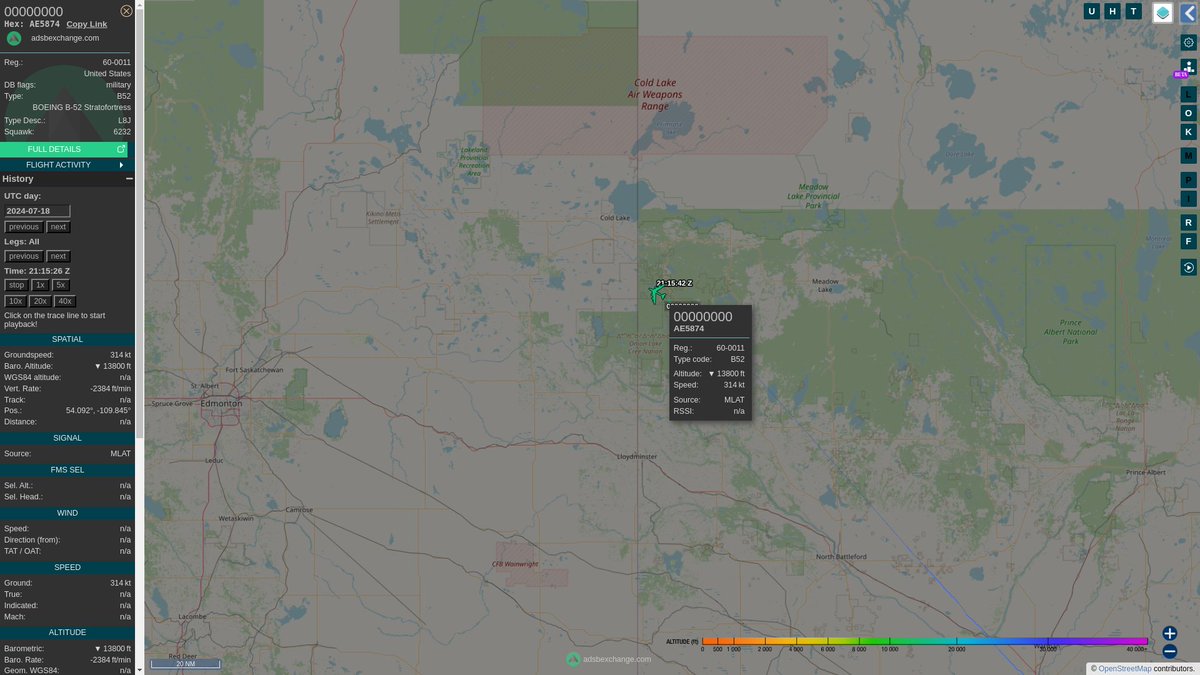
Task: Toggle the L button
Action: [x=1188, y=93]
